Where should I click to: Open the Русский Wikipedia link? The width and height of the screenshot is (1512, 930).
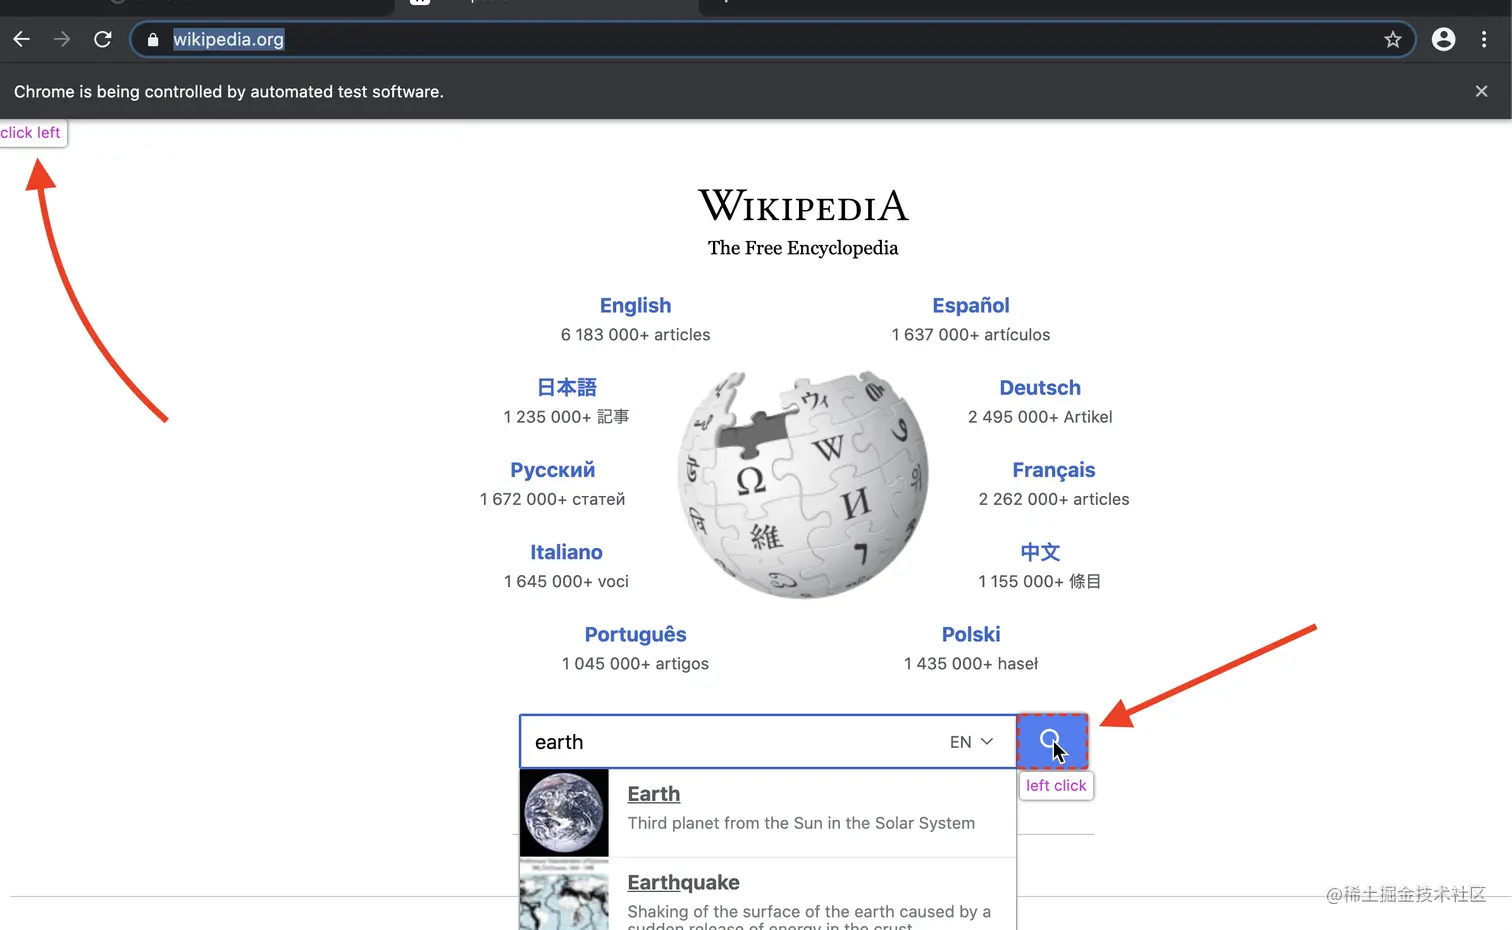point(552,470)
